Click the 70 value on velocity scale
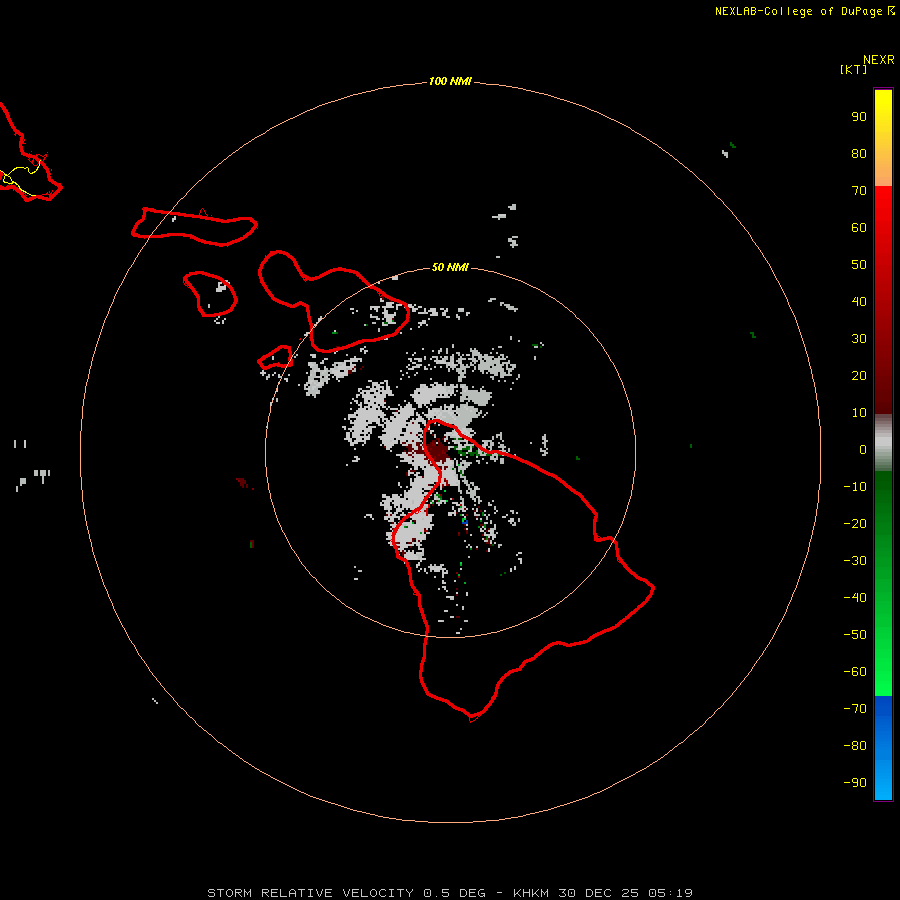Image resolution: width=900 pixels, height=900 pixels. [x=859, y=191]
